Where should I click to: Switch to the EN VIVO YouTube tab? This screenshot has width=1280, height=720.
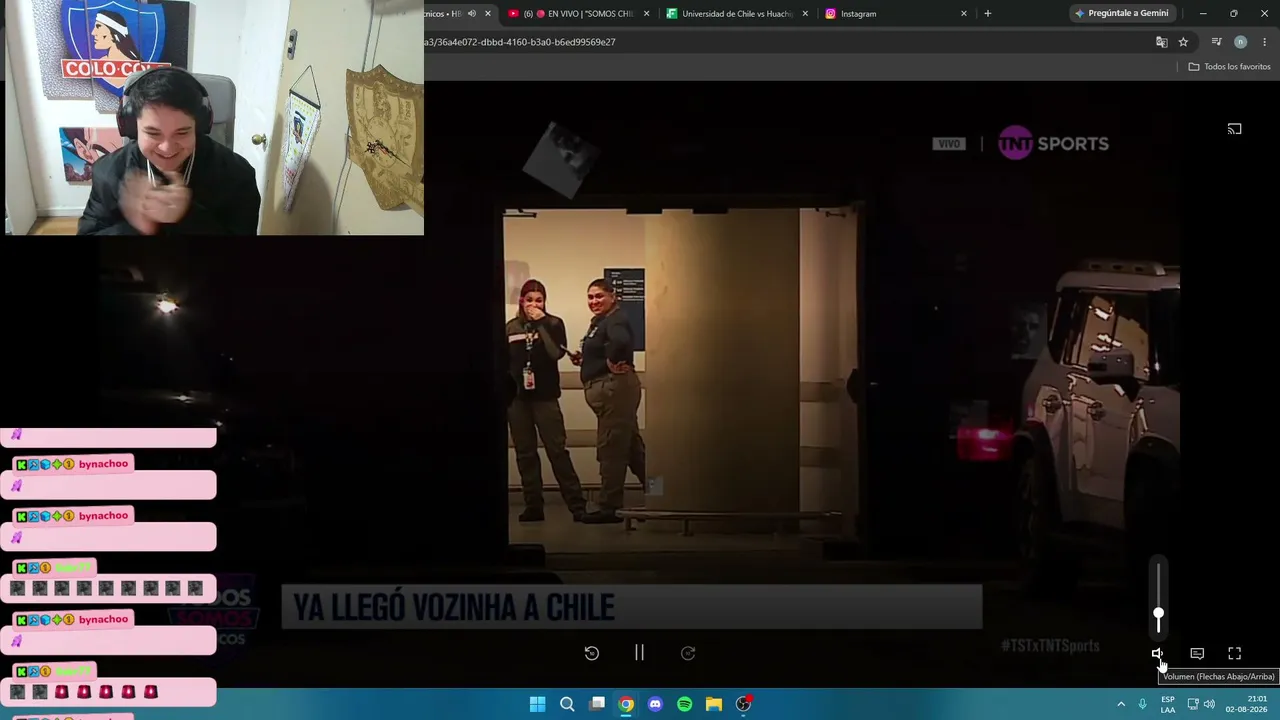pyautogui.click(x=579, y=14)
